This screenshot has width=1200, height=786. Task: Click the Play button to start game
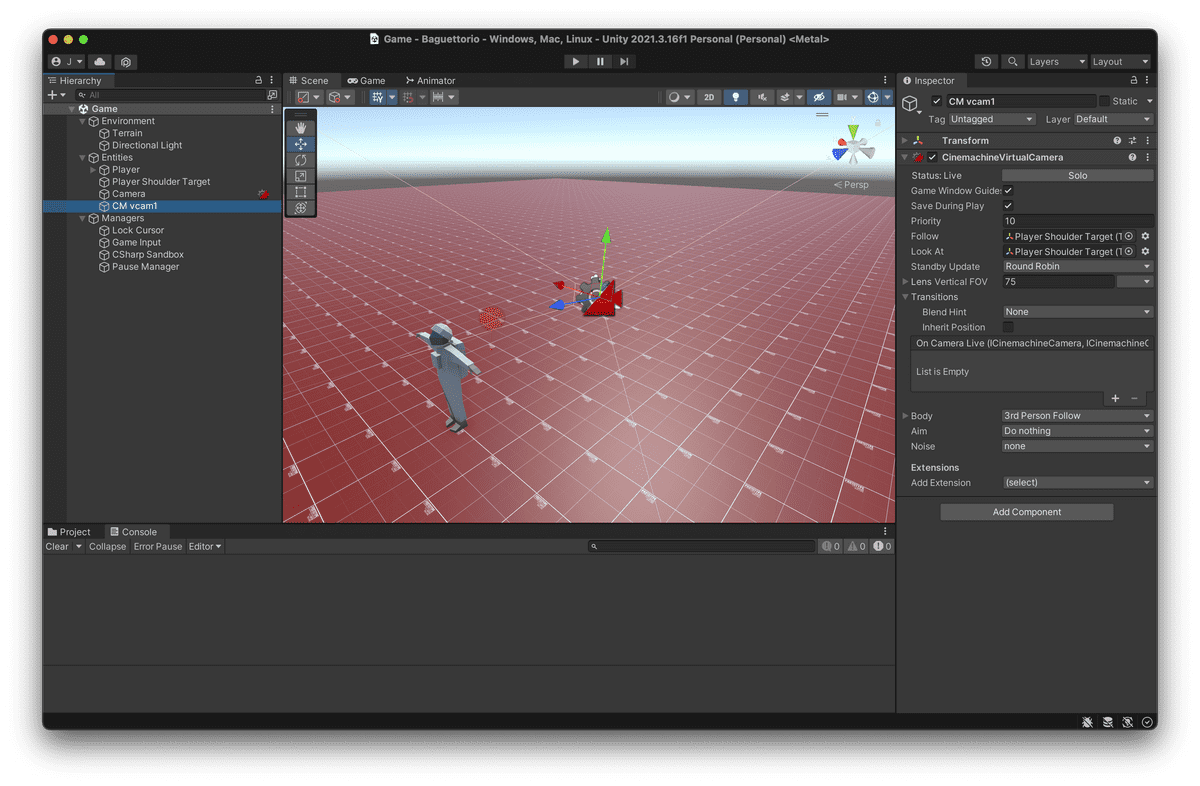pos(575,62)
